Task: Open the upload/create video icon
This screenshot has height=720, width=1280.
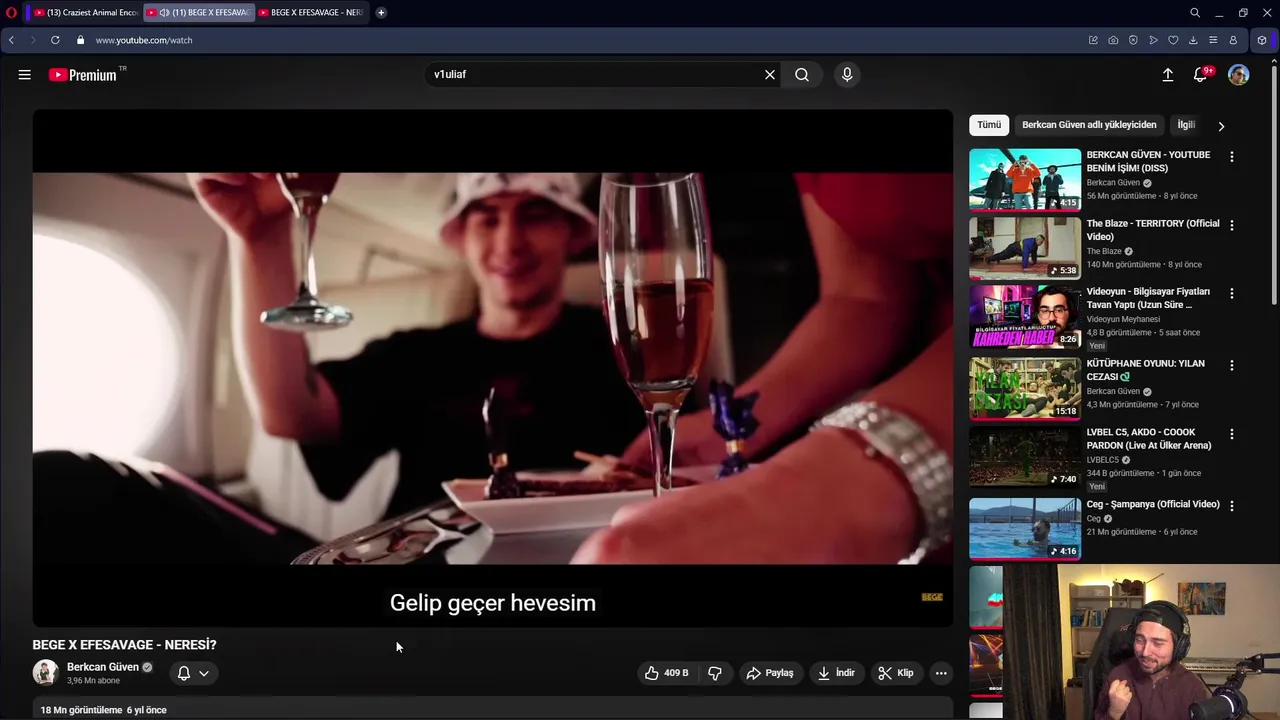Action: [1167, 75]
